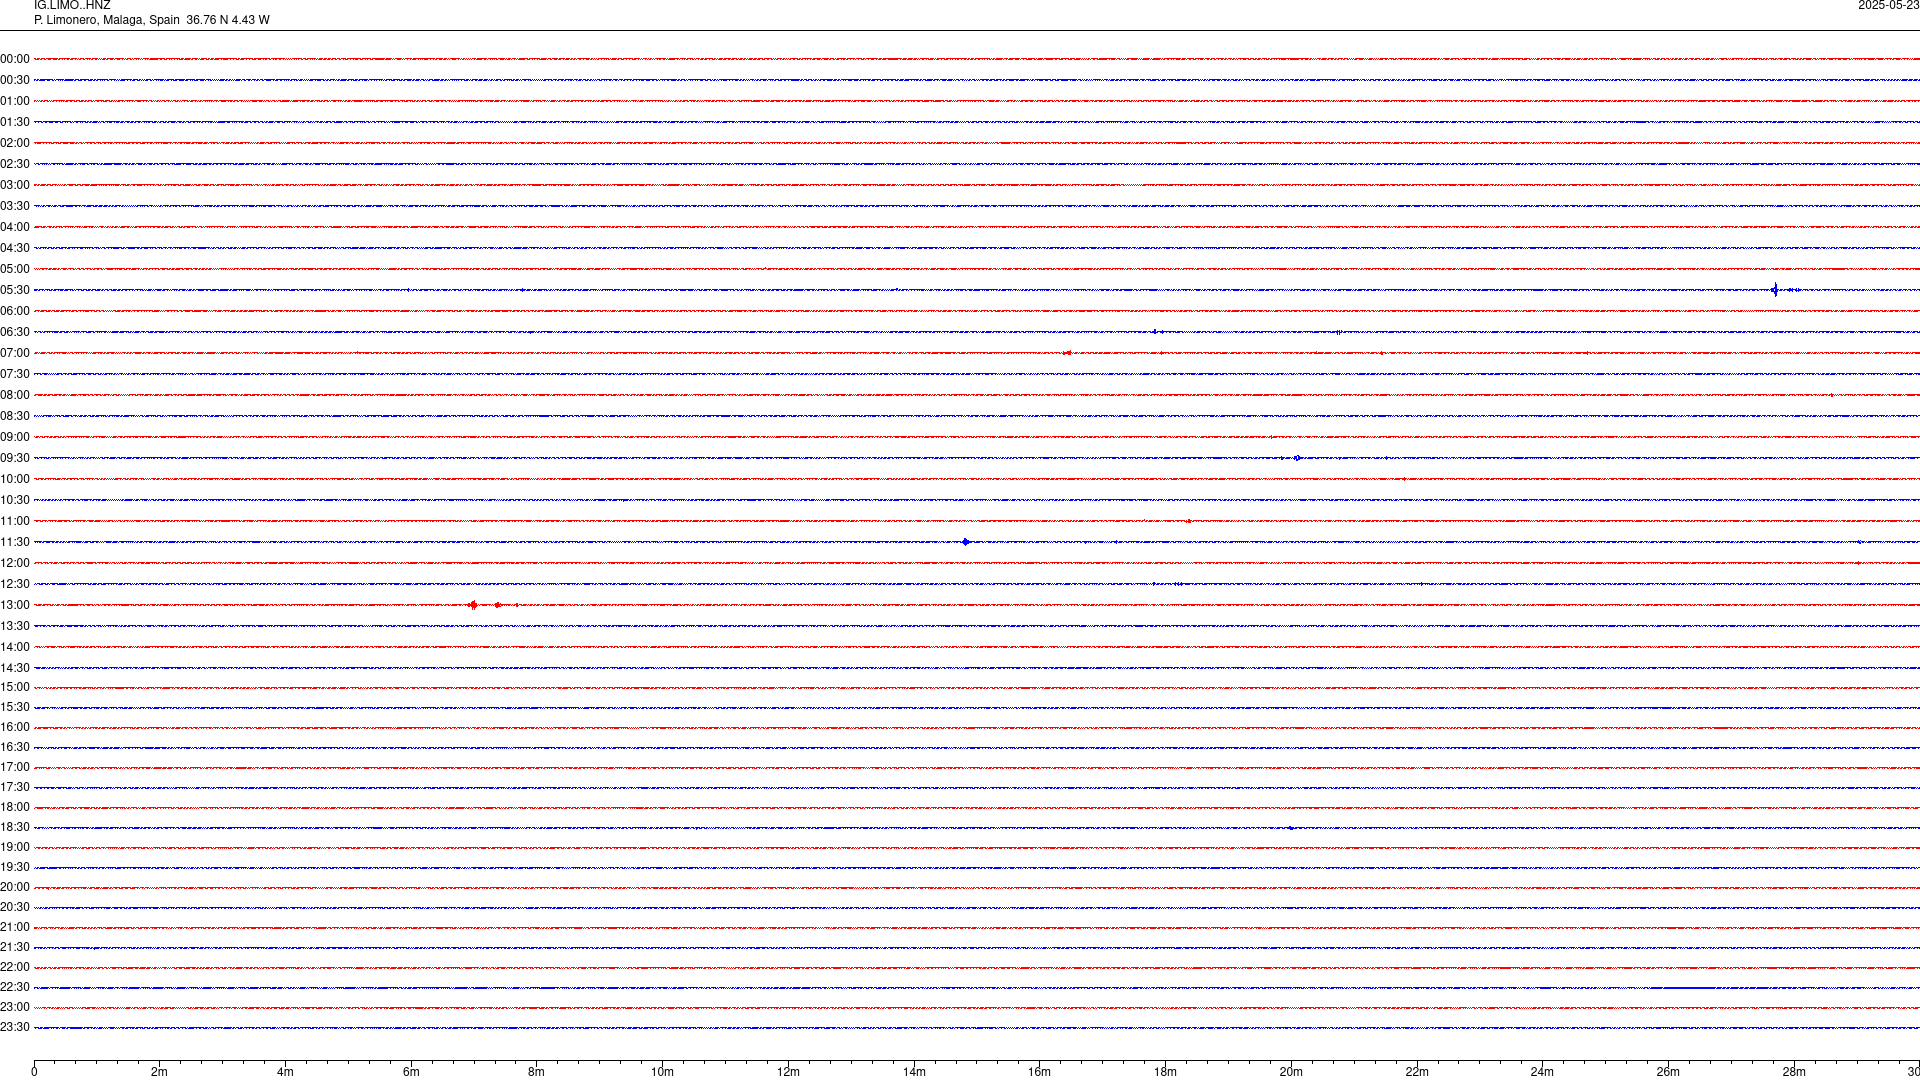1920x1080 pixels.
Task: Click the 12m tick on the time axis
Action: [x=788, y=1072]
